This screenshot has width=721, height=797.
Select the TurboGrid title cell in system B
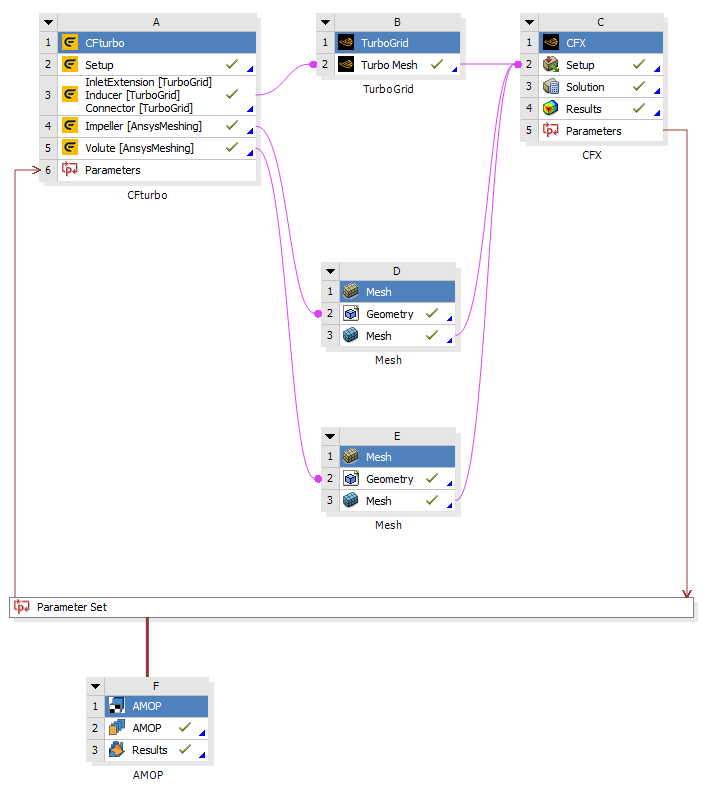(398, 43)
